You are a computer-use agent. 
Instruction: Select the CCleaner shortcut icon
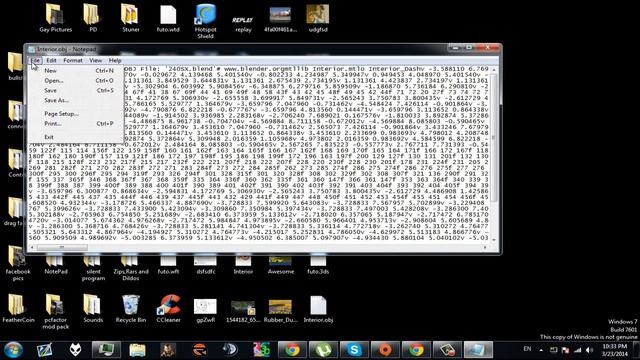[168, 309]
